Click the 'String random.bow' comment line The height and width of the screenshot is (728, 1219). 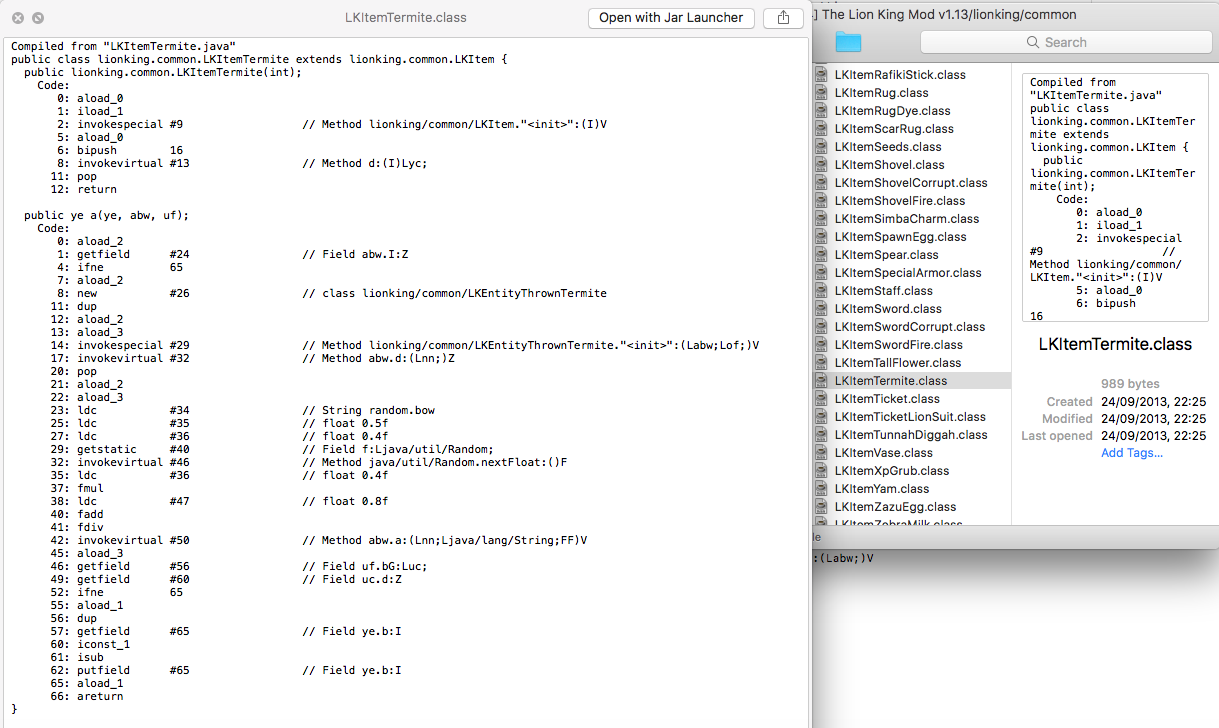pos(368,410)
